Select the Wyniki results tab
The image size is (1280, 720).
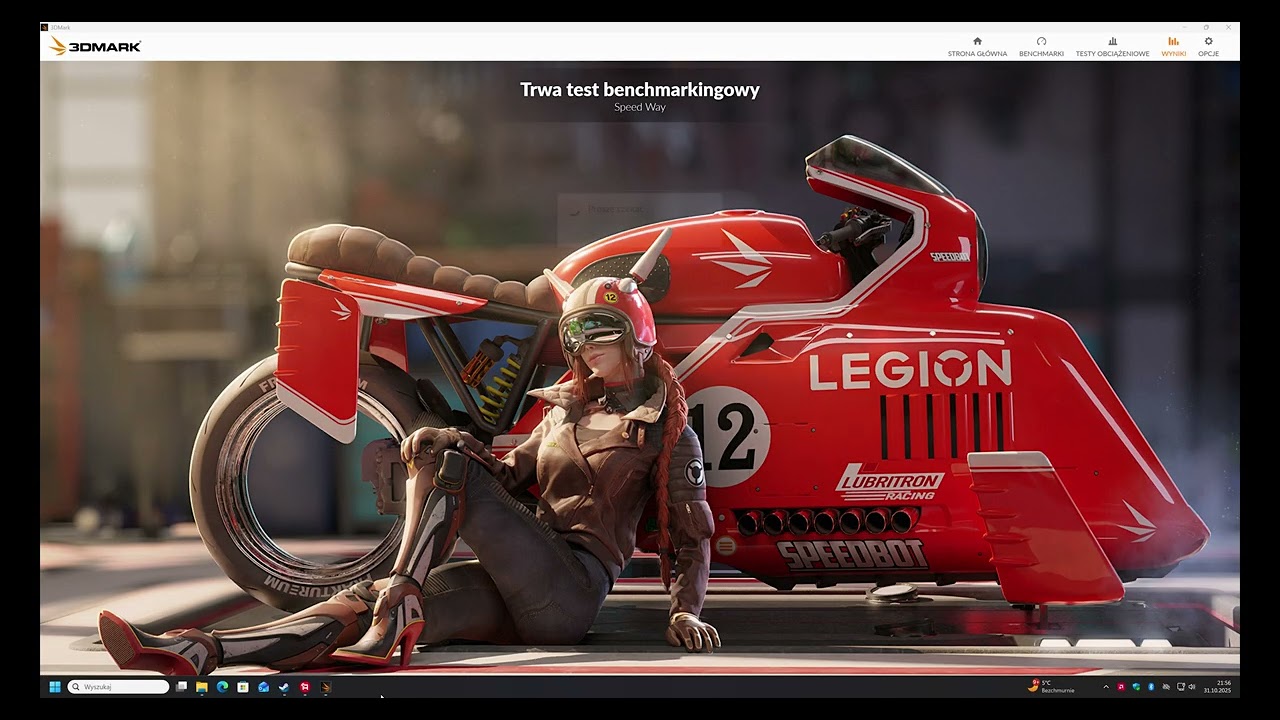coord(1173,46)
